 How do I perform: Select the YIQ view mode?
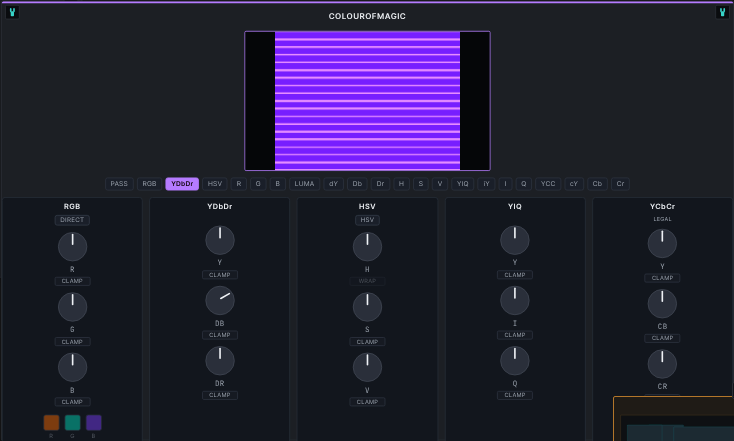(462, 184)
